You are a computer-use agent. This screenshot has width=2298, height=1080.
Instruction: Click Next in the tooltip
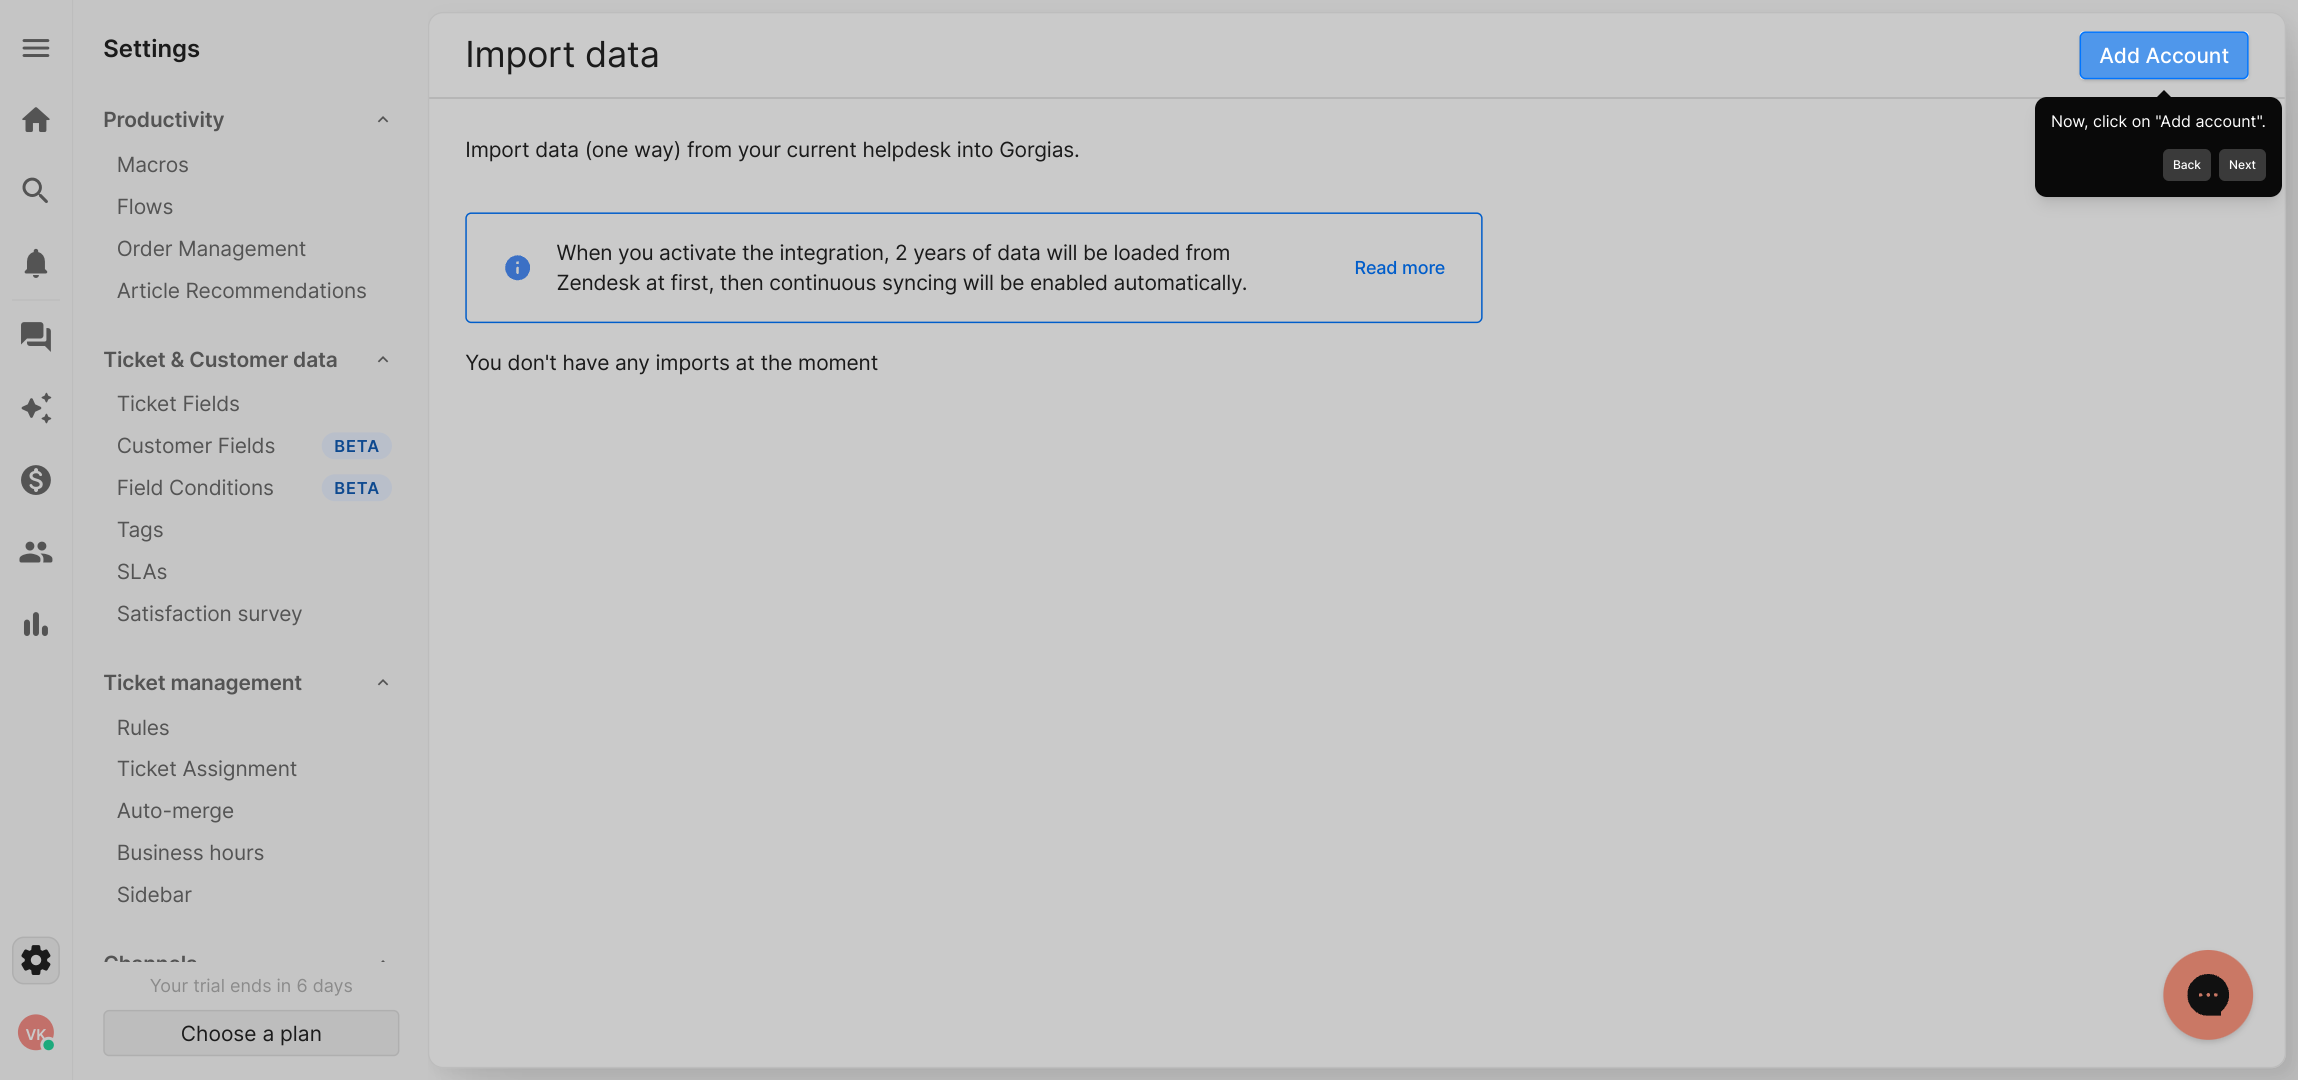(x=2242, y=165)
